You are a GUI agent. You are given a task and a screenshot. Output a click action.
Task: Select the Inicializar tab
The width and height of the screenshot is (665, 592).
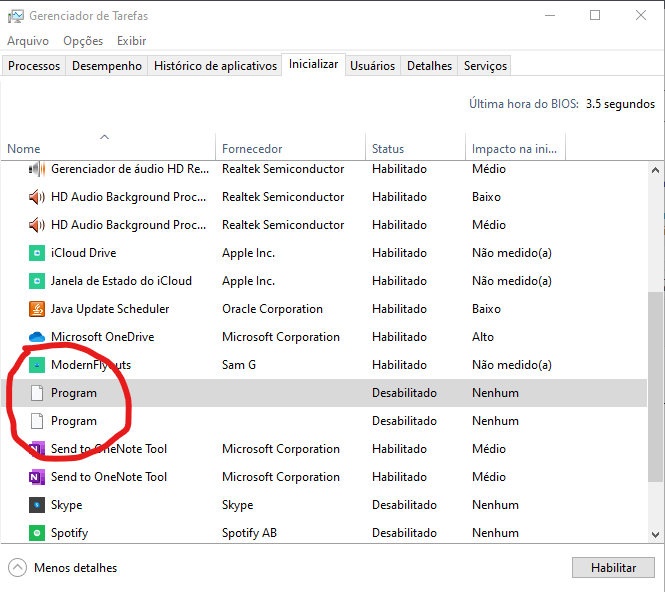point(313,64)
